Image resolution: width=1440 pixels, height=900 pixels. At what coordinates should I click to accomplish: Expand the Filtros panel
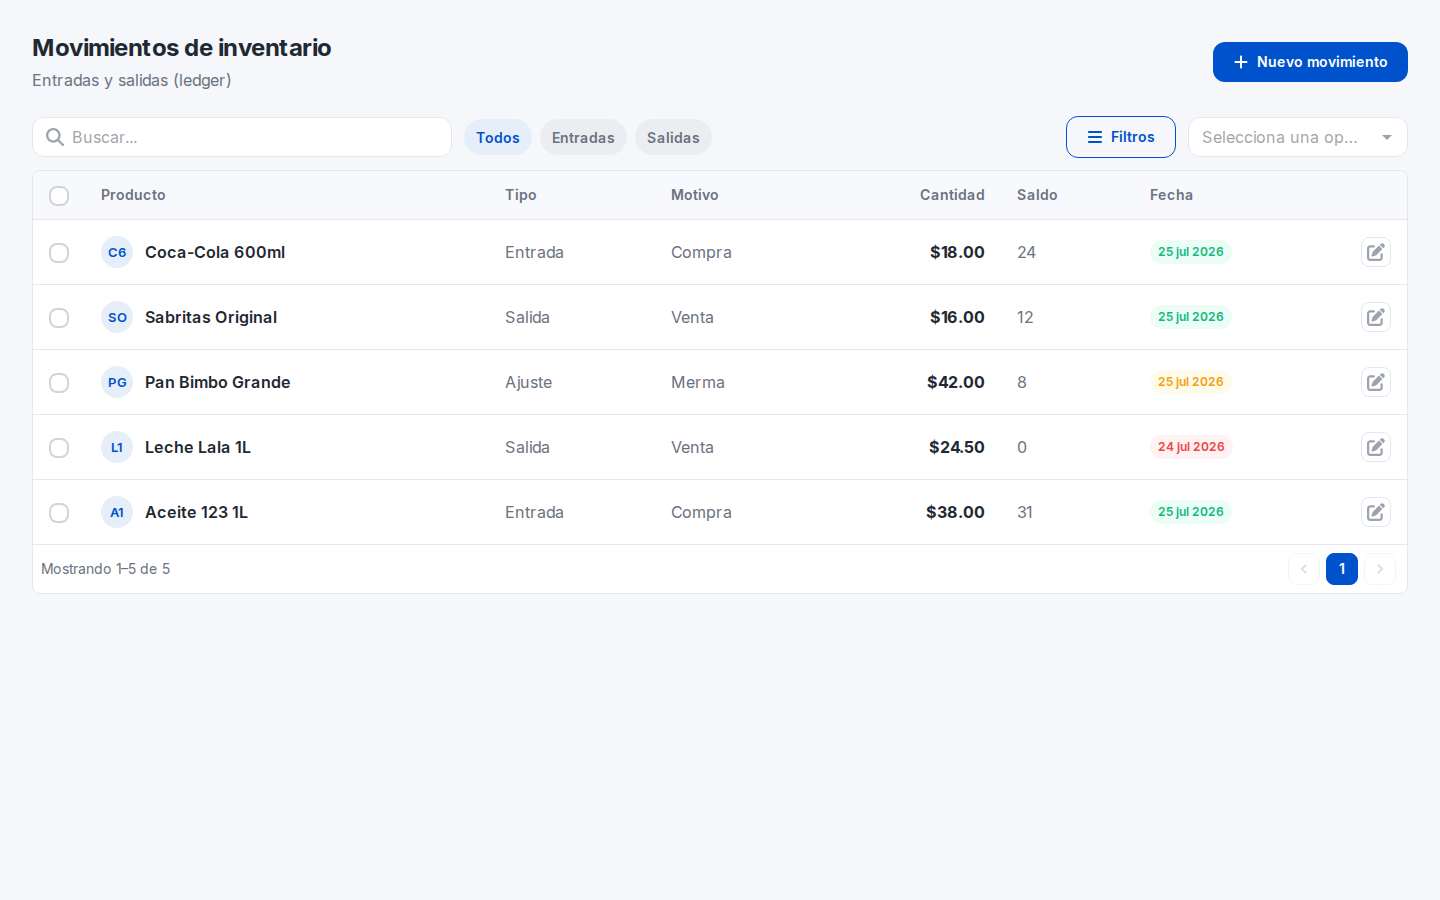click(x=1121, y=137)
